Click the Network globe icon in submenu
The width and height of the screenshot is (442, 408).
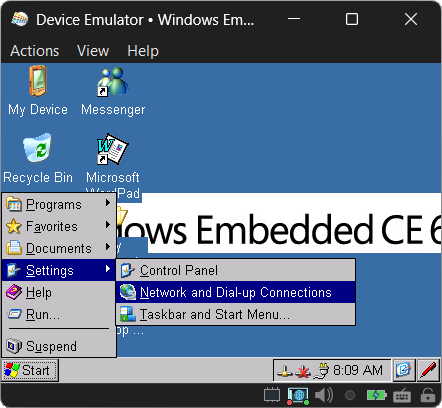pyautogui.click(x=128, y=292)
